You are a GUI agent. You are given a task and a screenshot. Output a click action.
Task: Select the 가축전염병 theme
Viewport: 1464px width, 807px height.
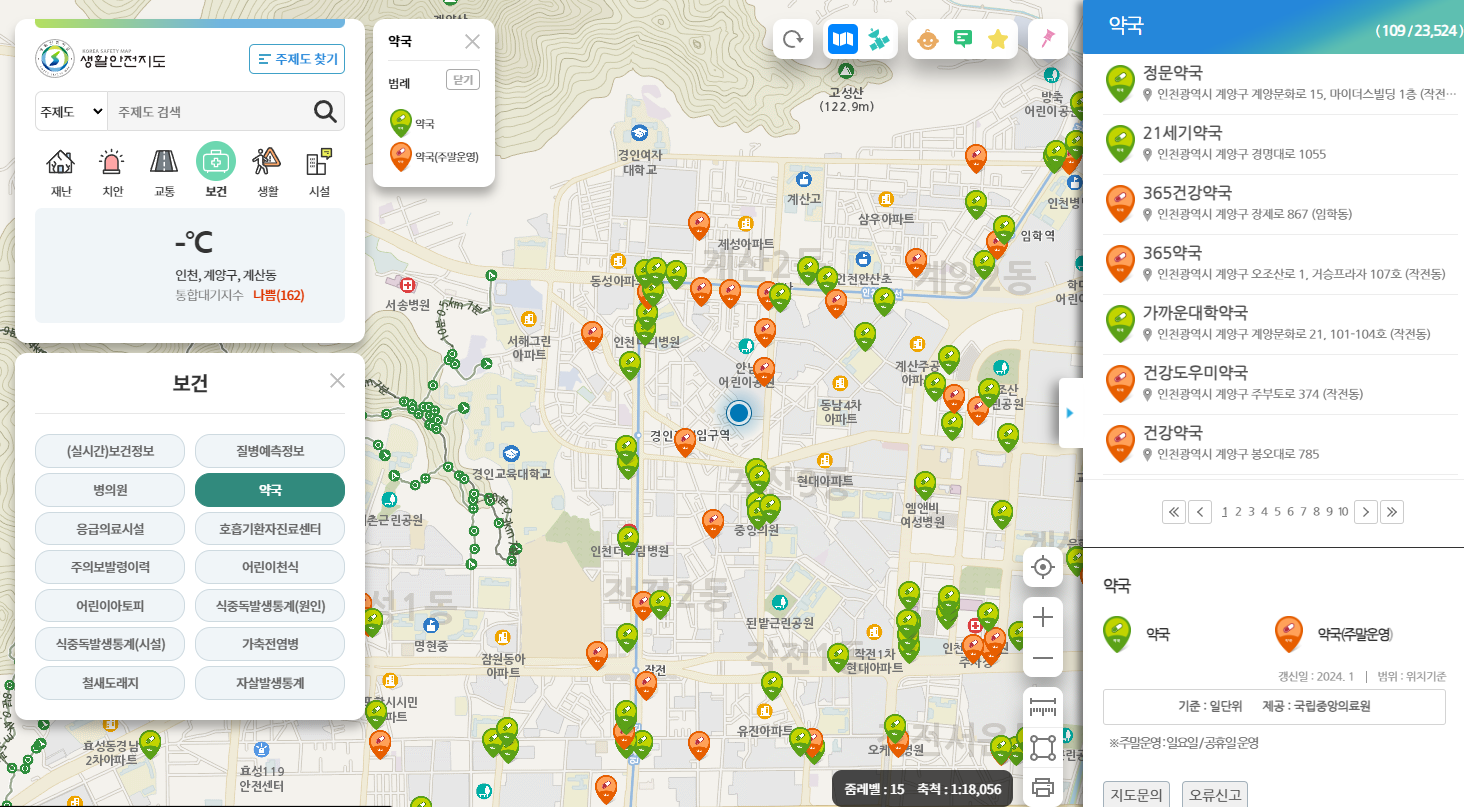click(x=270, y=644)
